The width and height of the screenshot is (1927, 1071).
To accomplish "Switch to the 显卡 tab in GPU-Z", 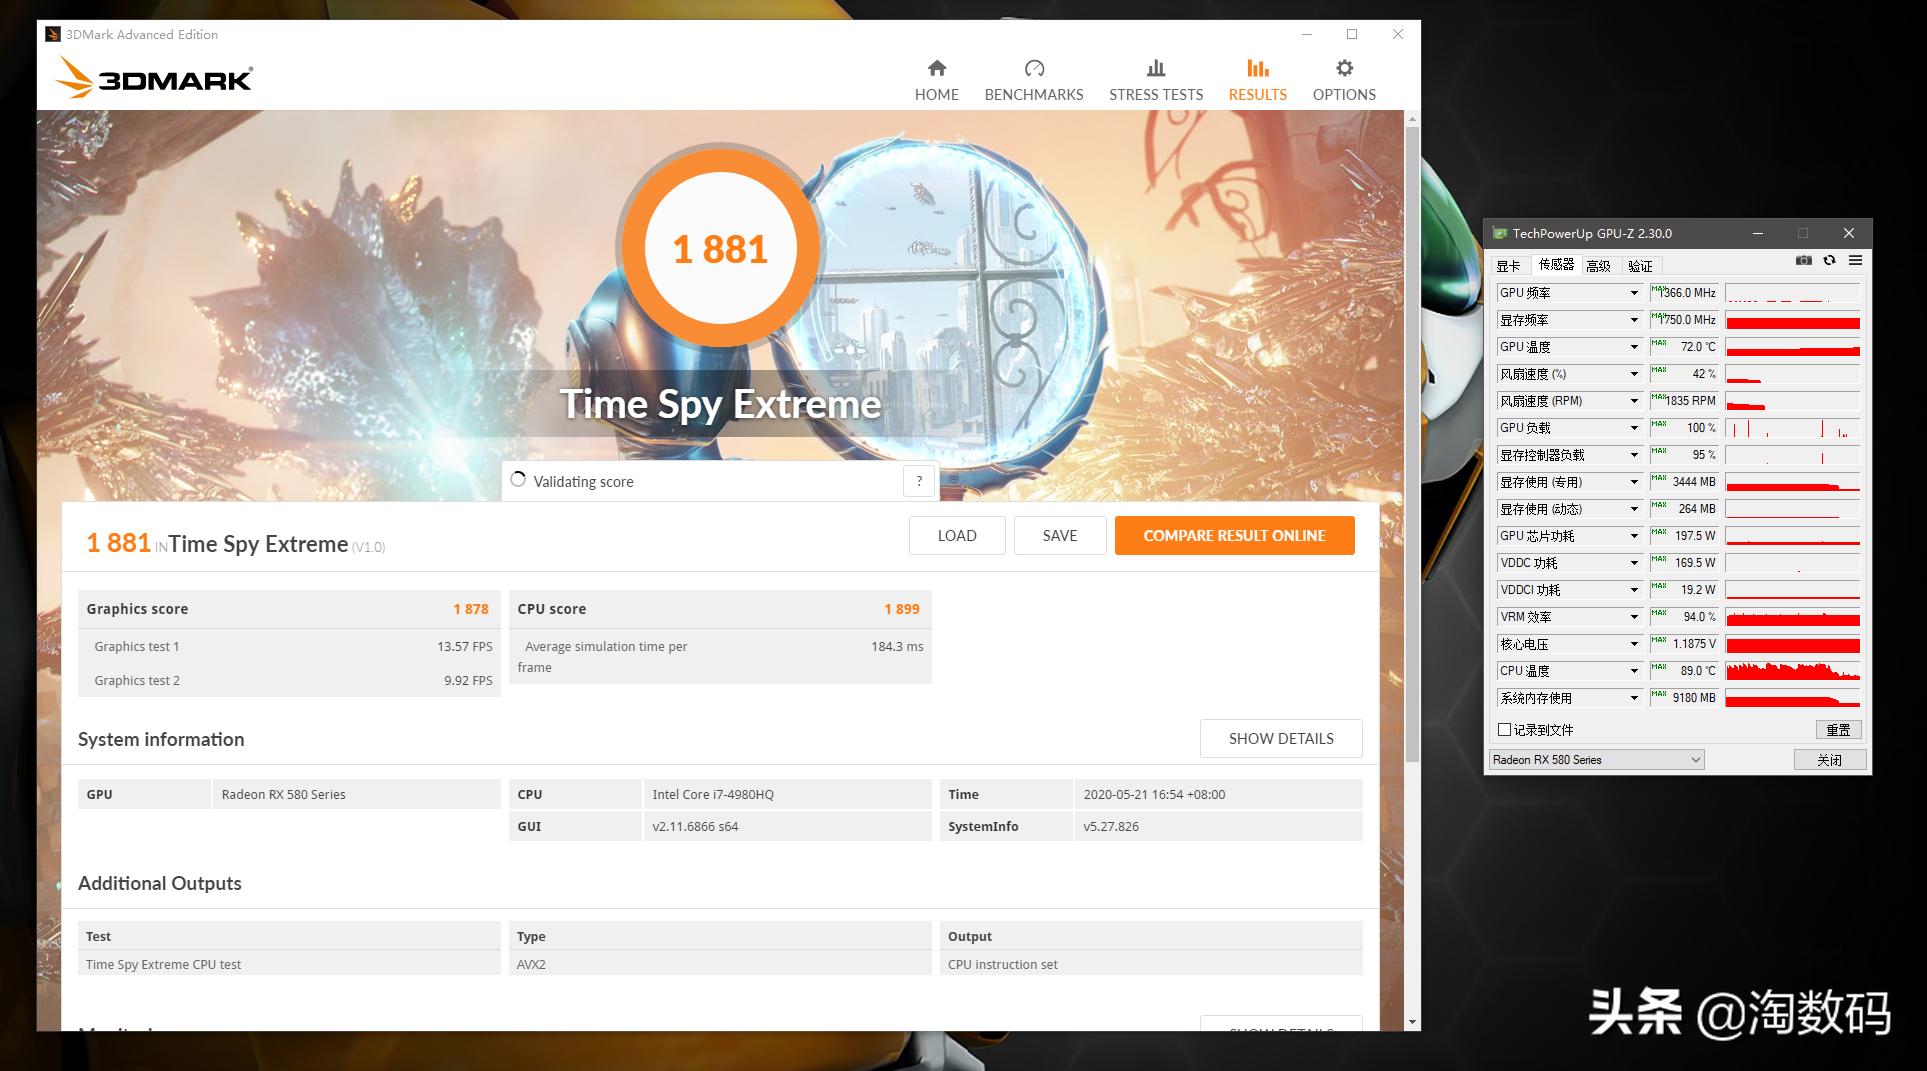I will pyautogui.click(x=1508, y=266).
